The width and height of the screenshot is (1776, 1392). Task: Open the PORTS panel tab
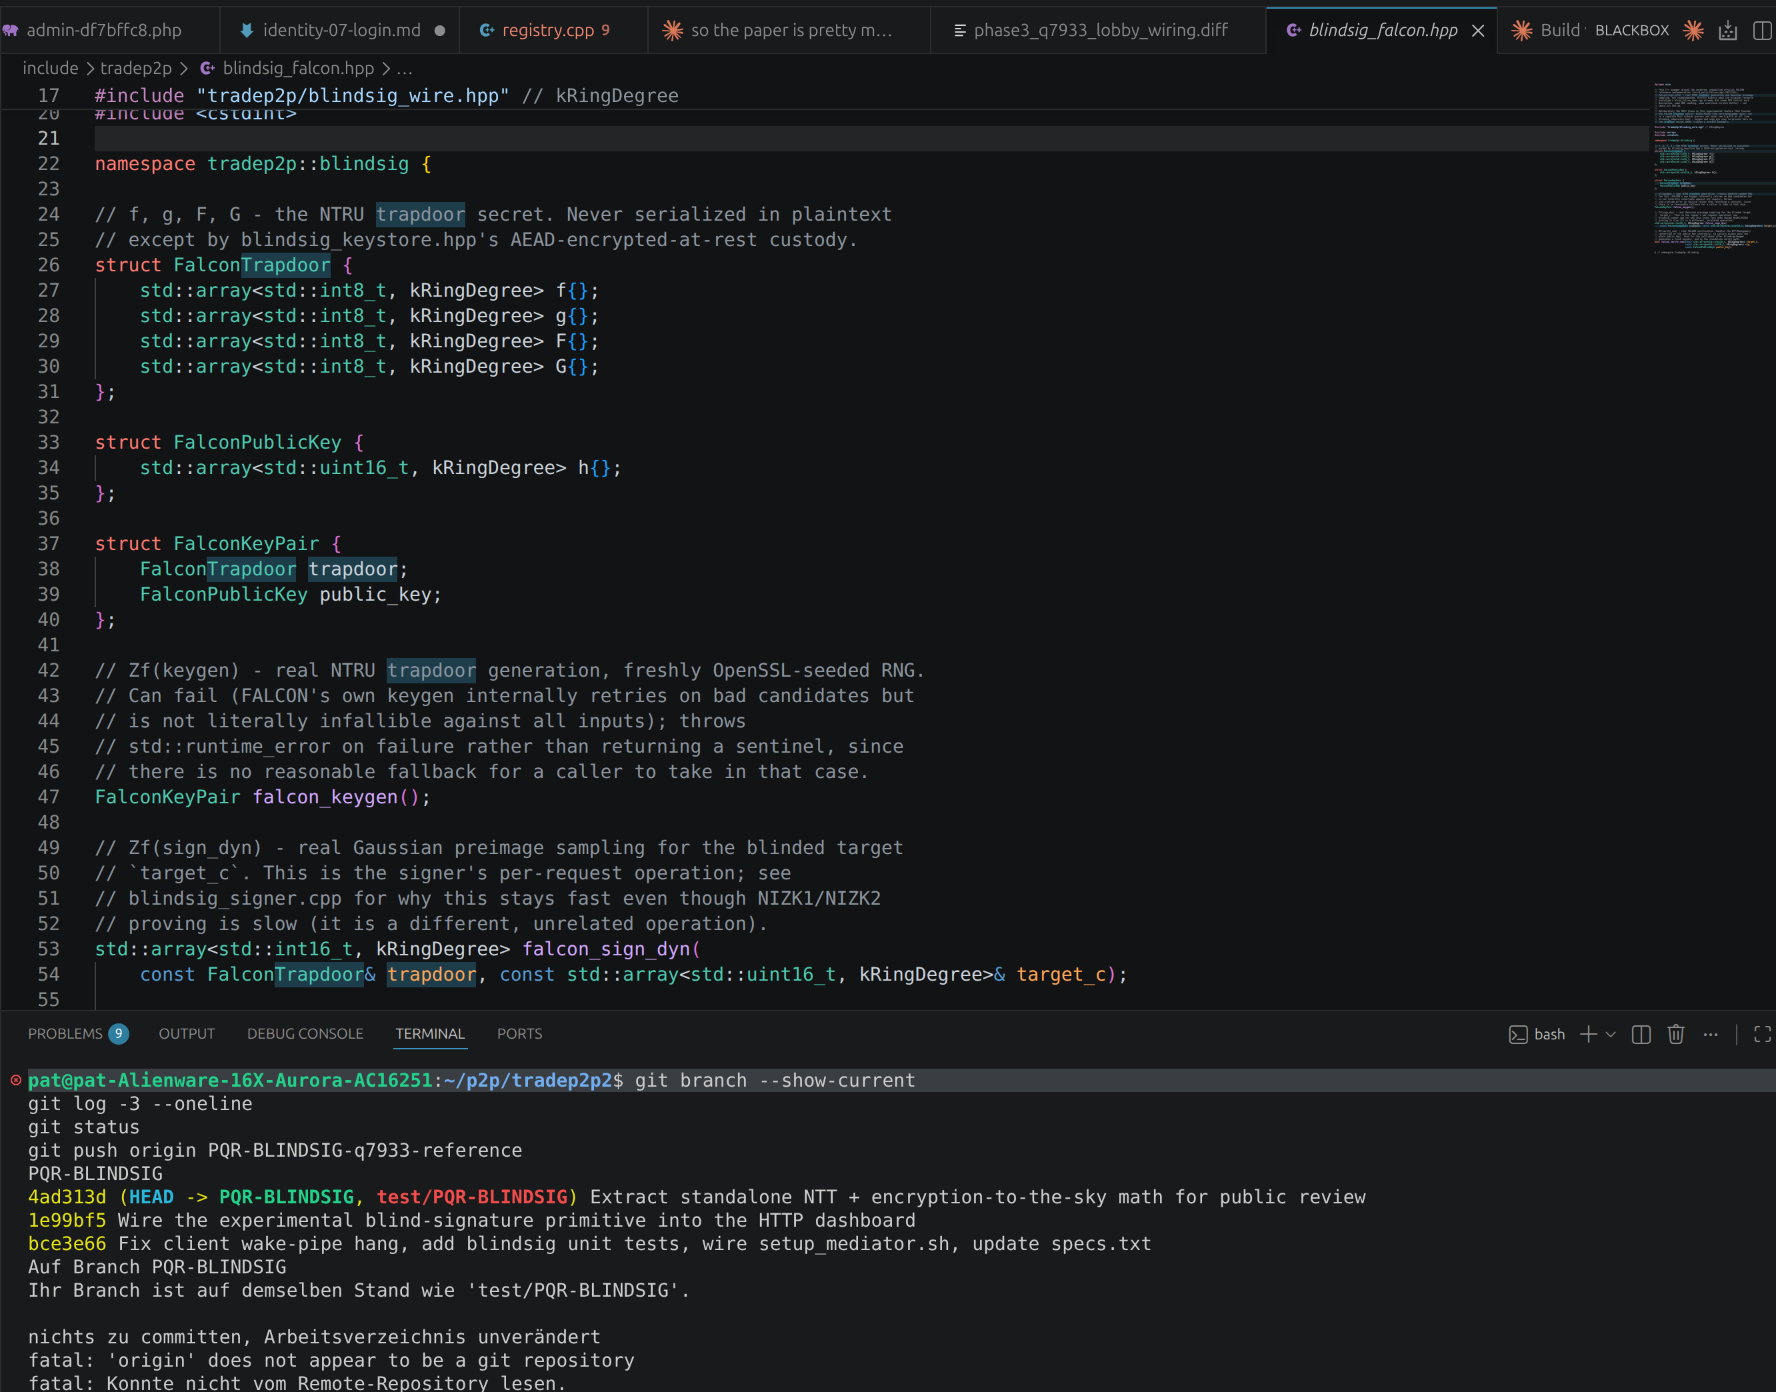(519, 1034)
